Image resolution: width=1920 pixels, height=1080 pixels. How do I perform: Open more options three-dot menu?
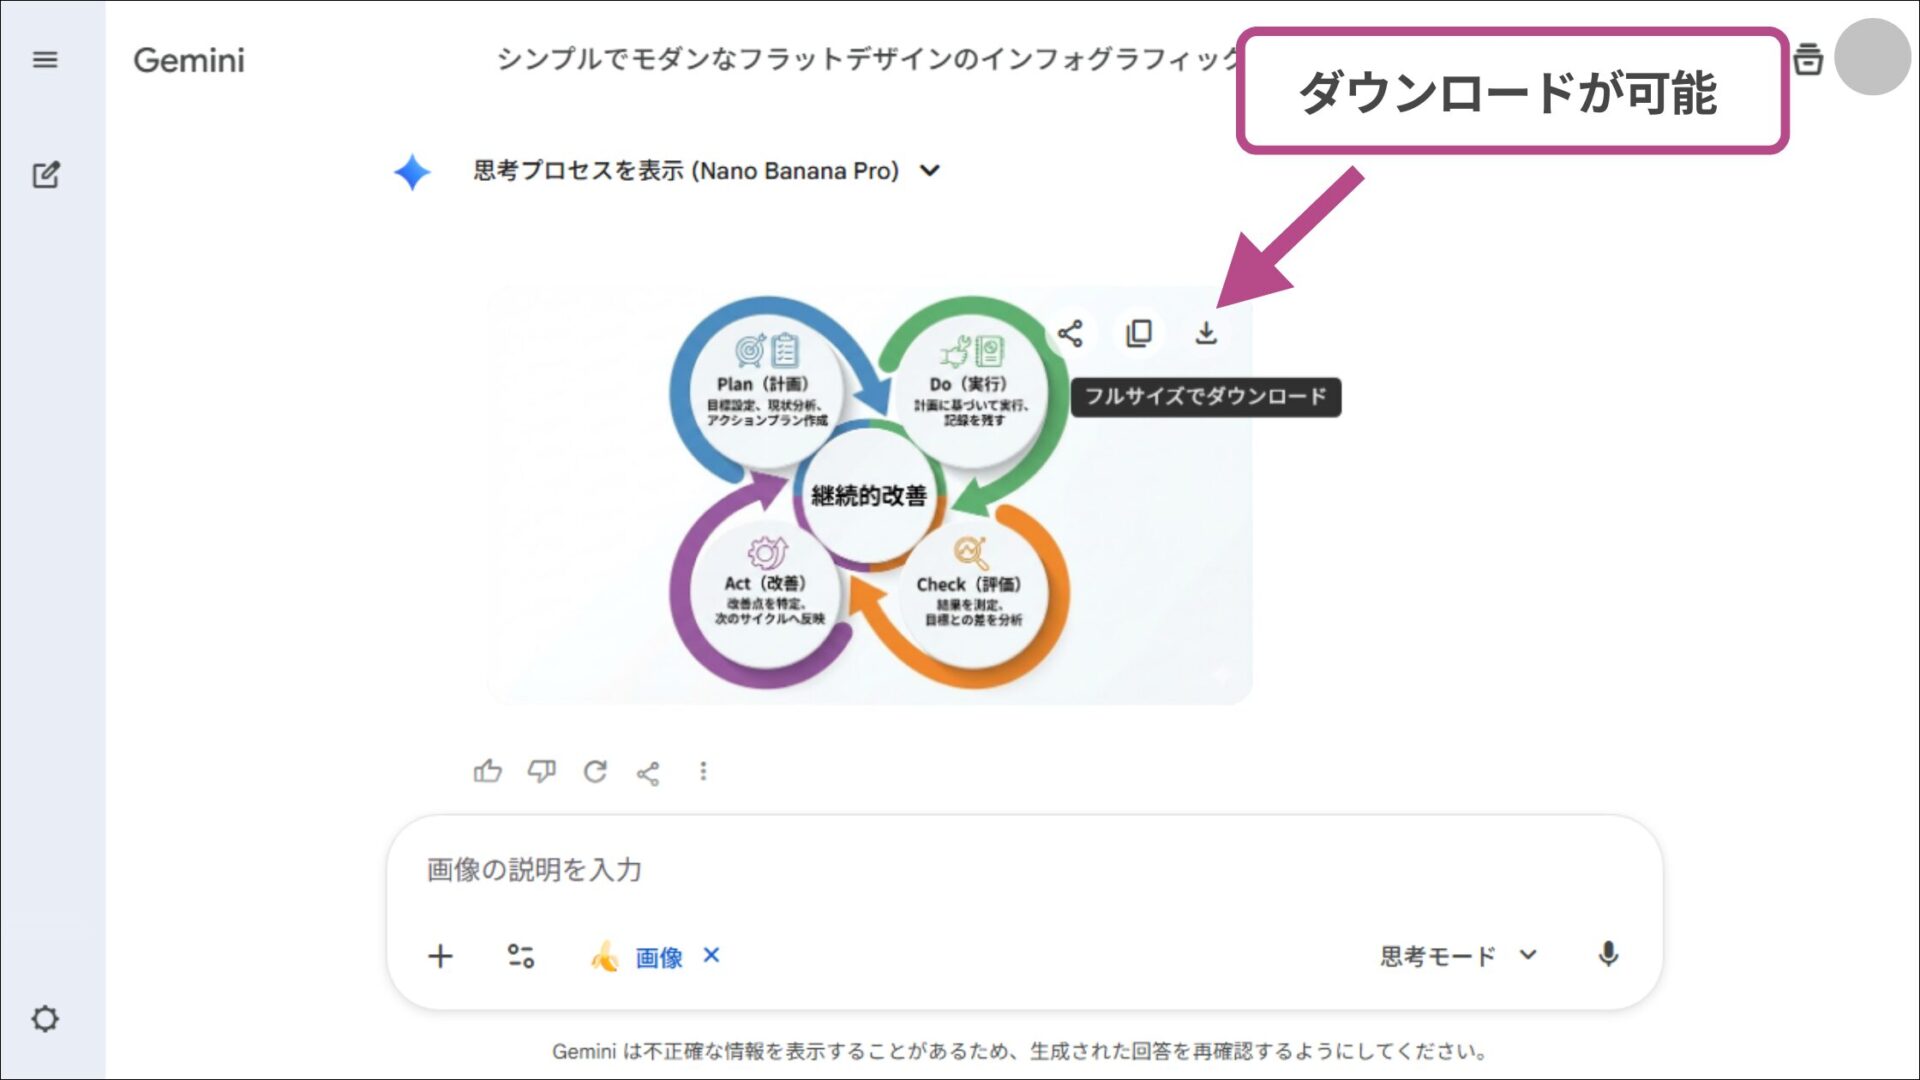click(703, 771)
